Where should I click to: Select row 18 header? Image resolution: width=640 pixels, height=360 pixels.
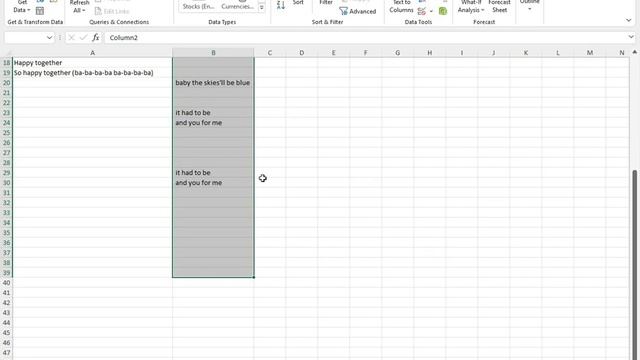pos(7,62)
